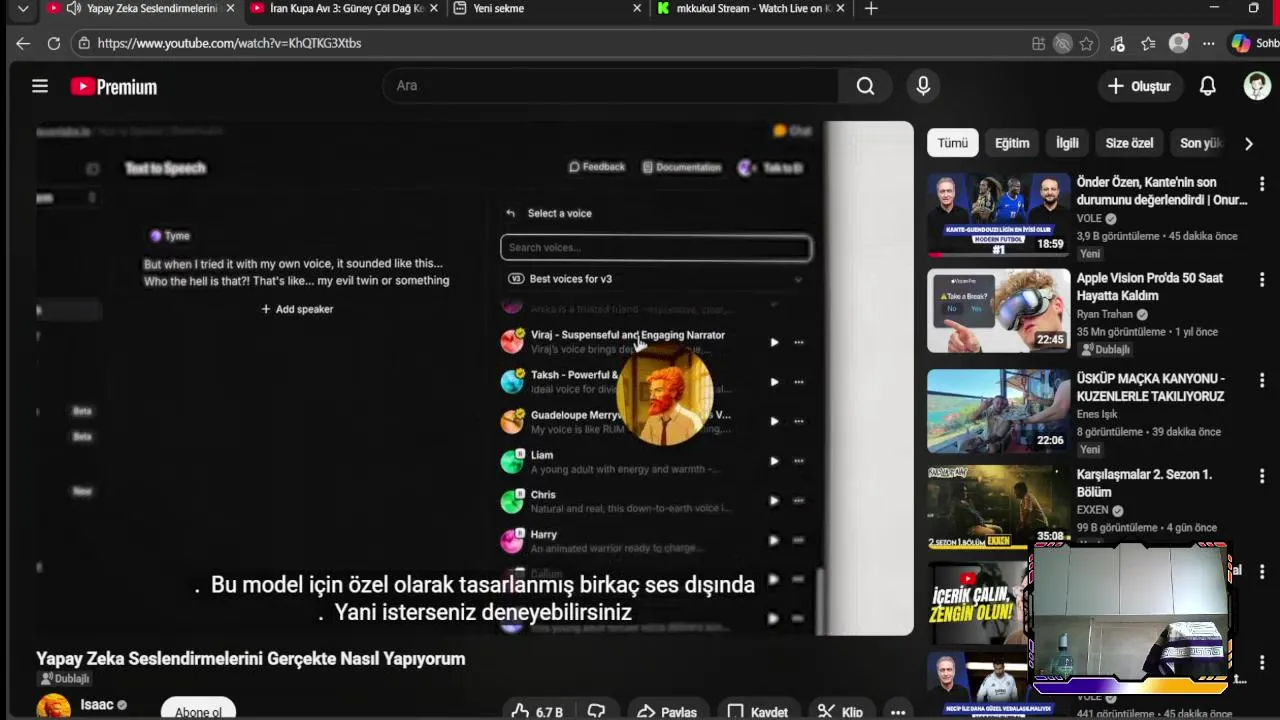The height and width of the screenshot is (720, 1280).
Task: Subscribe with the Abone ol button
Action: [x=198, y=709]
